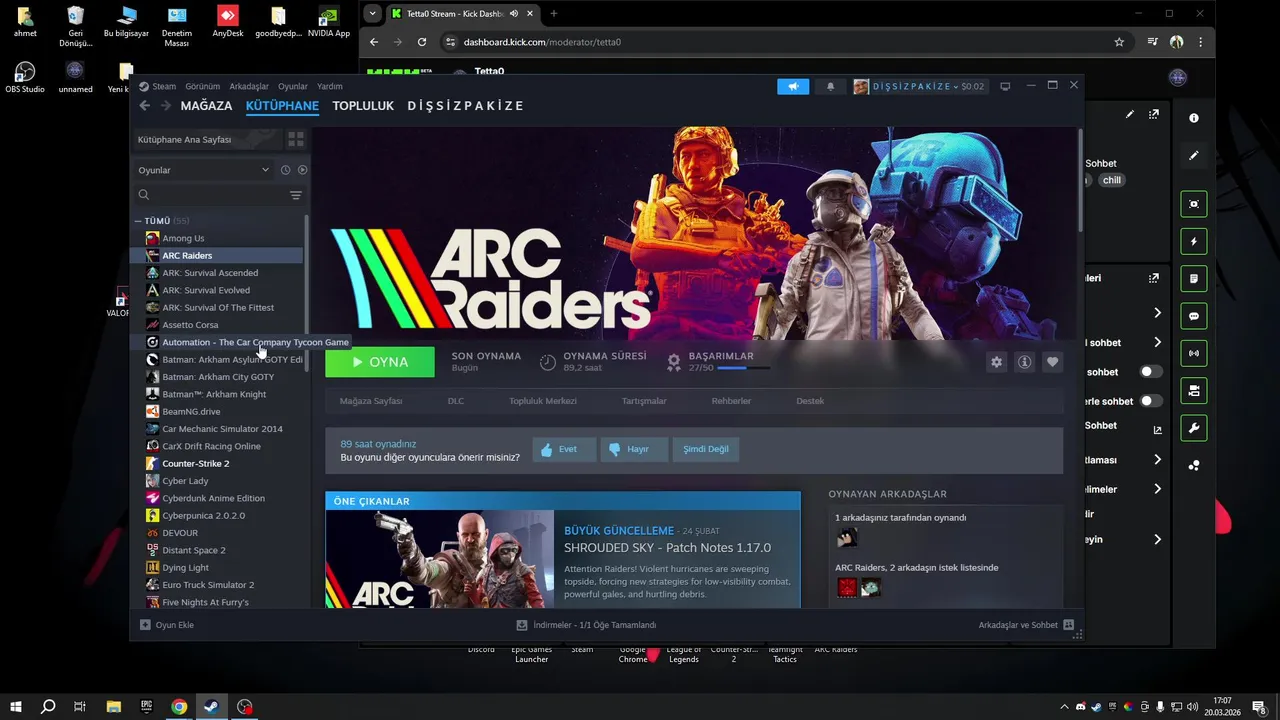Click the Epic Games taskbar icon
Image resolution: width=1280 pixels, height=720 pixels.
[x=146, y=707]
